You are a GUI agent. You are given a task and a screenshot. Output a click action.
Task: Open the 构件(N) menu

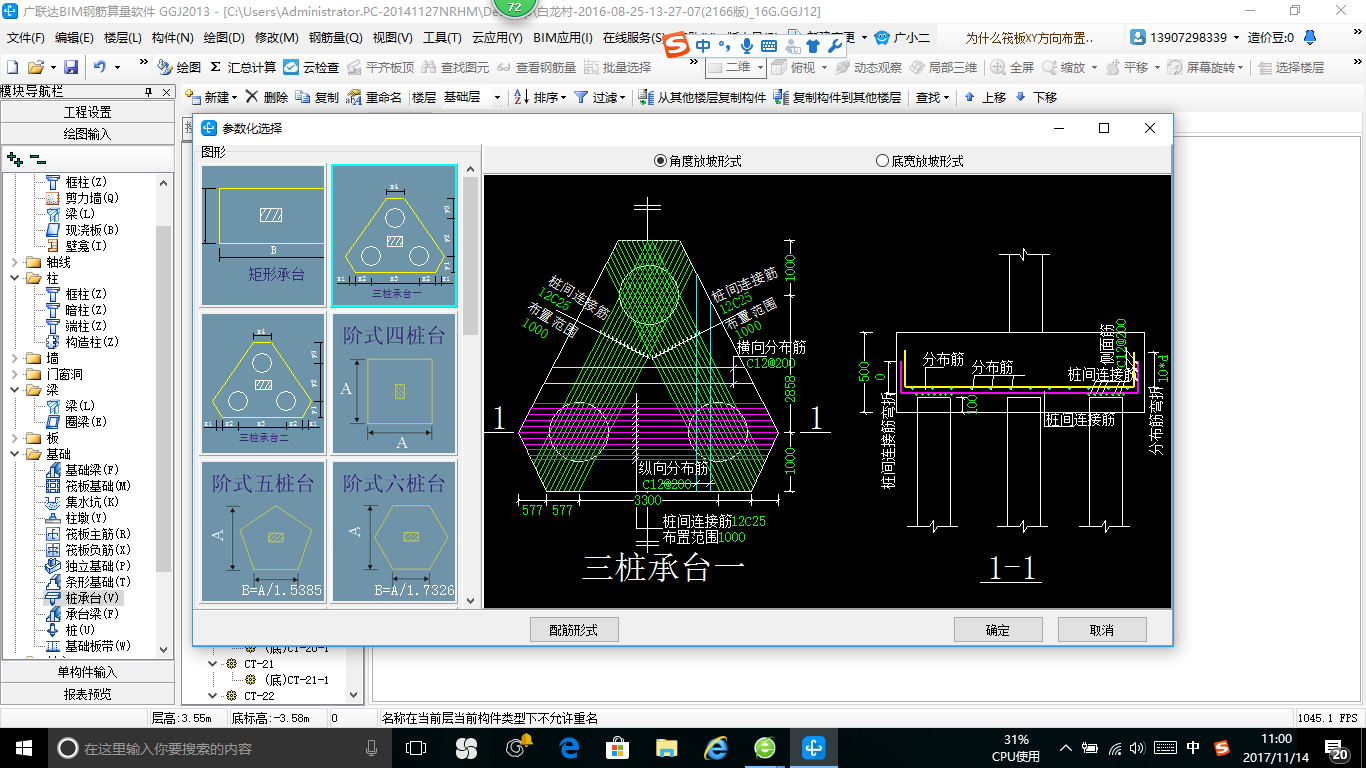click(x=172, y=38)
